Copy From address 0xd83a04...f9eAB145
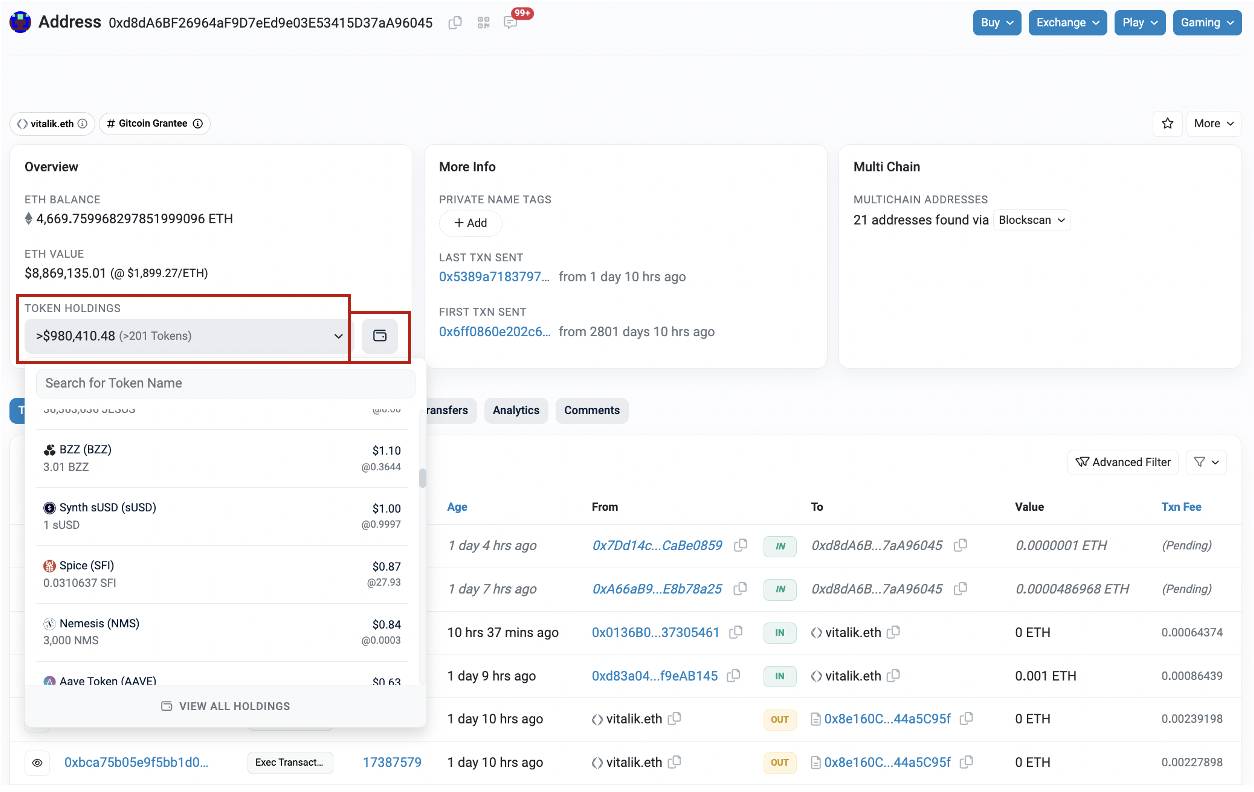 (734, 676)
